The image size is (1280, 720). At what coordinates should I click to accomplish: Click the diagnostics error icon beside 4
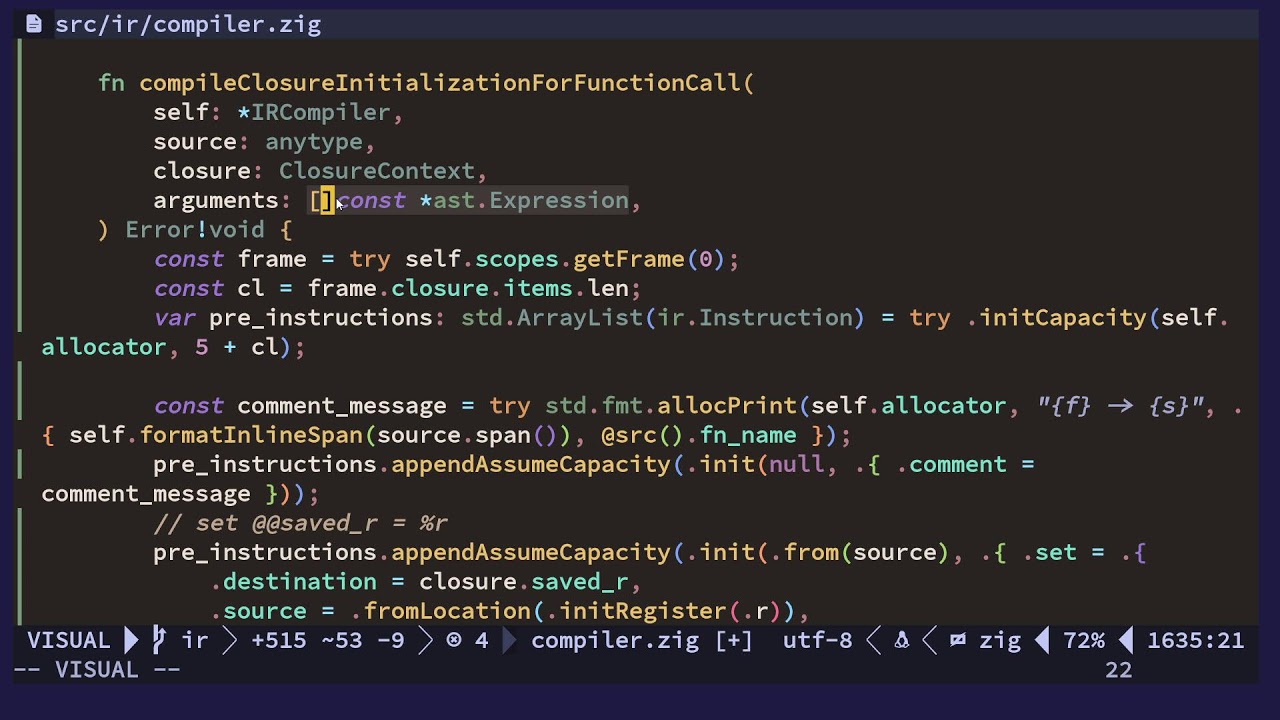click(454, 640)
